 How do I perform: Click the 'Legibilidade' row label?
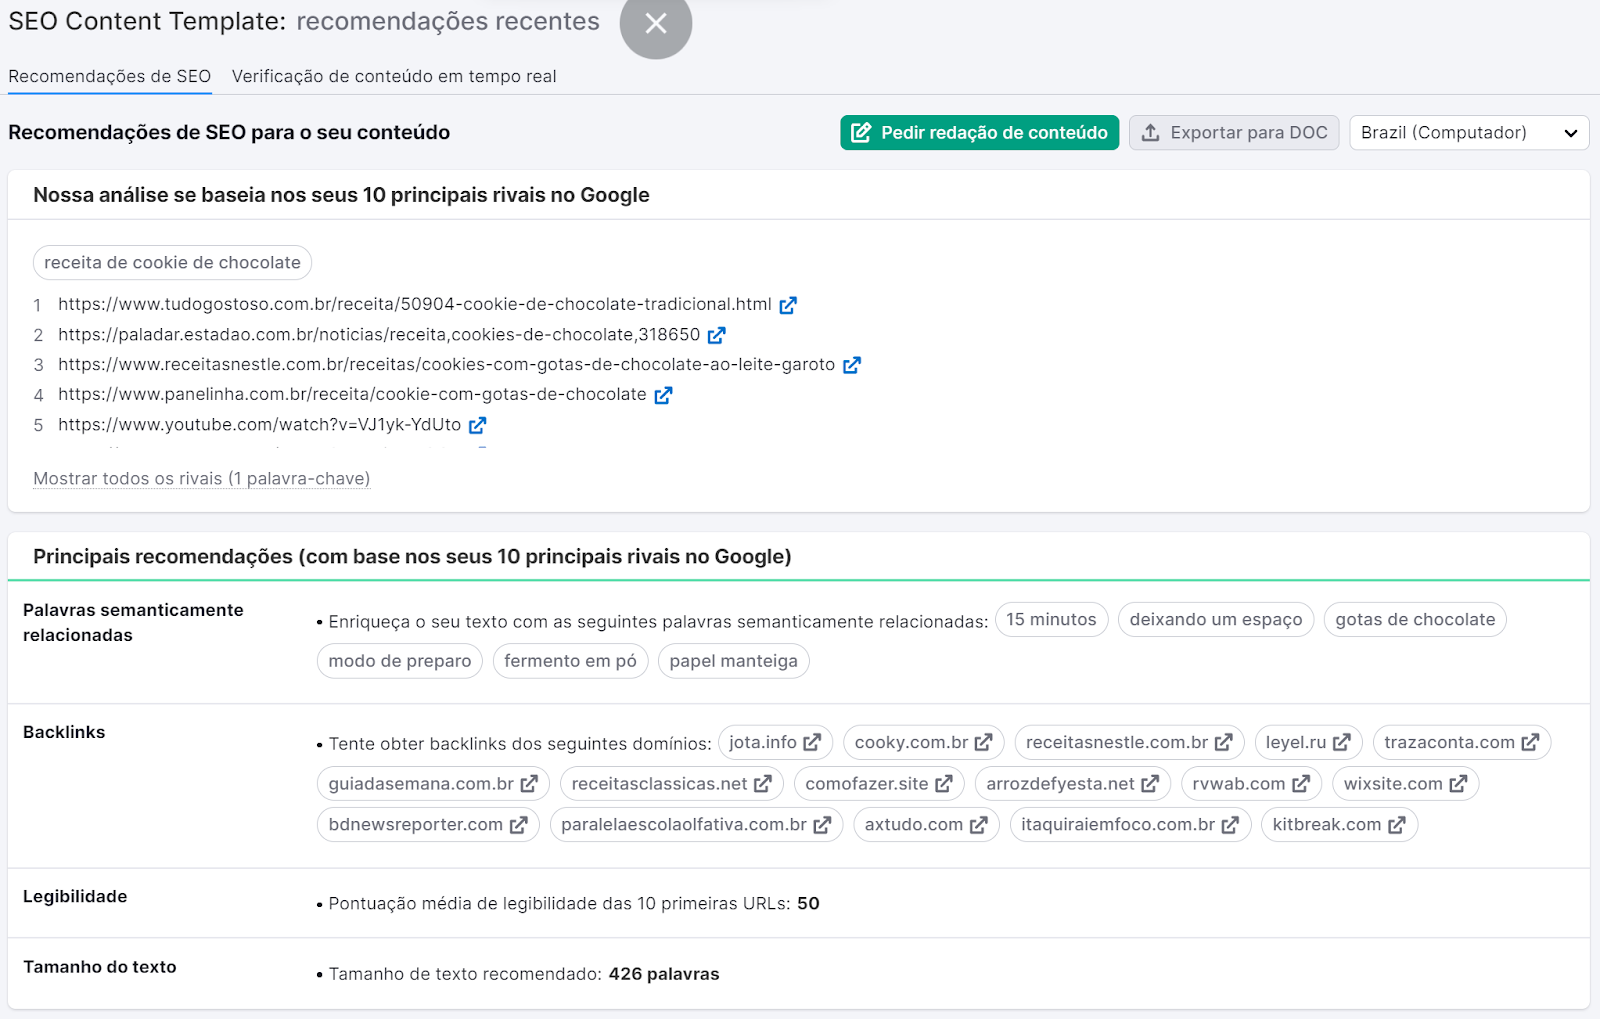point(75,896)
